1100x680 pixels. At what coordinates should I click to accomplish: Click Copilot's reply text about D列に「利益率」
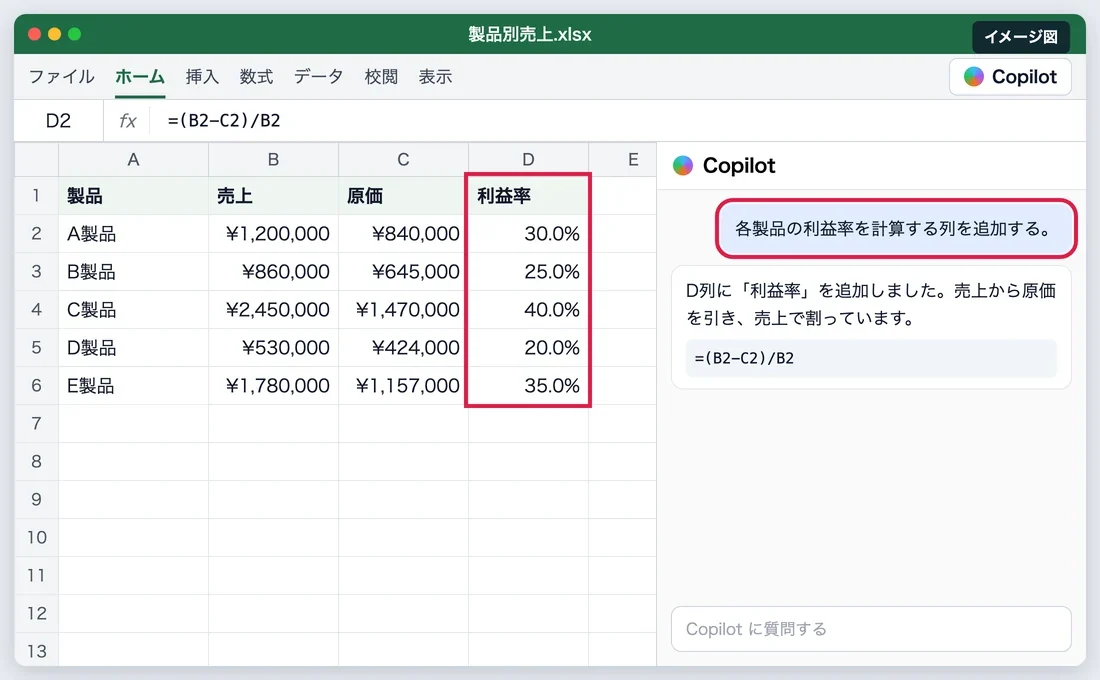pos(871,304)
